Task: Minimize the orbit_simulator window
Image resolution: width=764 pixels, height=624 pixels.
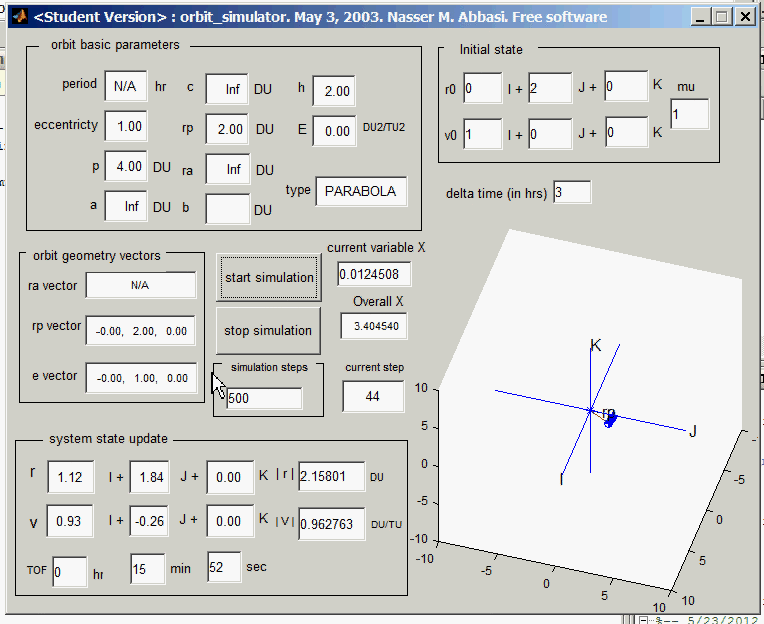Action: (x=700, y=17)
